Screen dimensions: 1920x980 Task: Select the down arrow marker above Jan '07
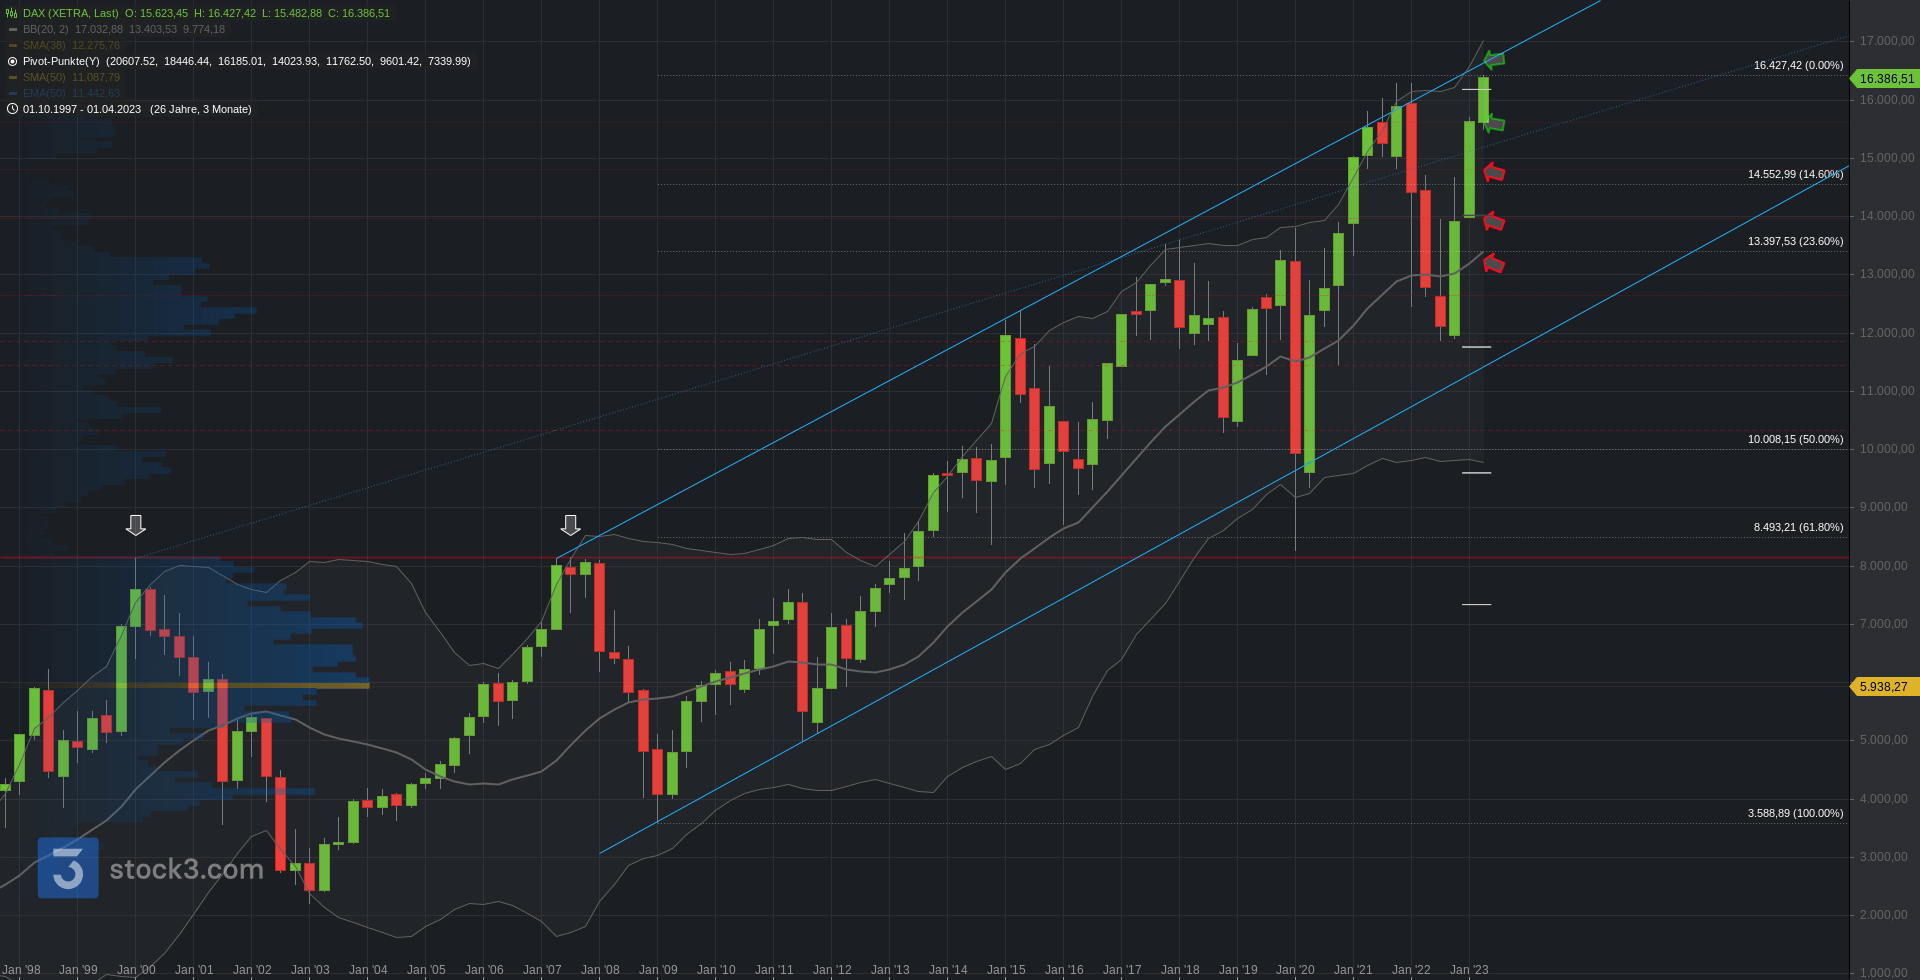[570, 525]
